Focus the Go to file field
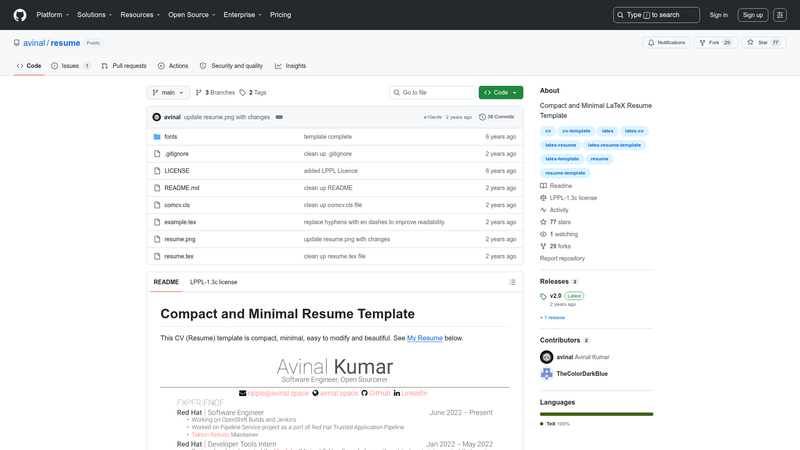800x450 pixels. click(432, 92)
